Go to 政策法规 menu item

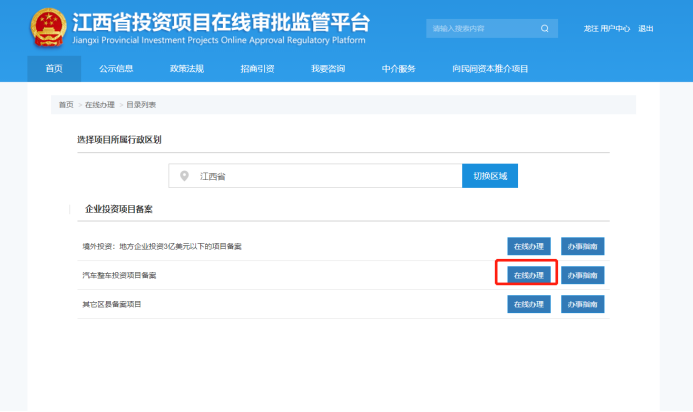pyautogui.click(x=186, y=68)
